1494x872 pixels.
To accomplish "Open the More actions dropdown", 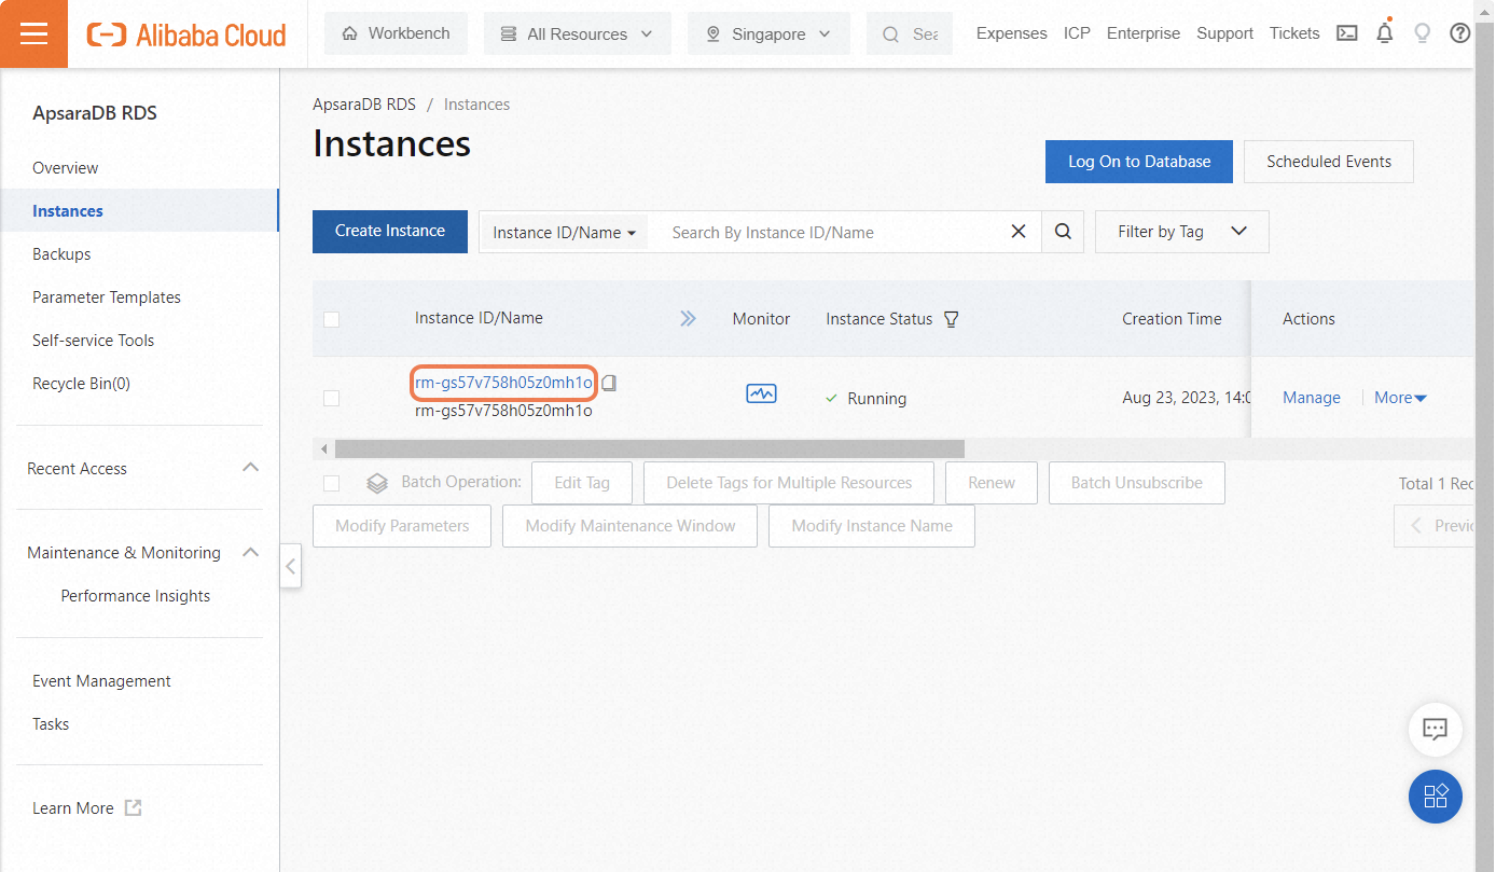I will point(1400,397).
